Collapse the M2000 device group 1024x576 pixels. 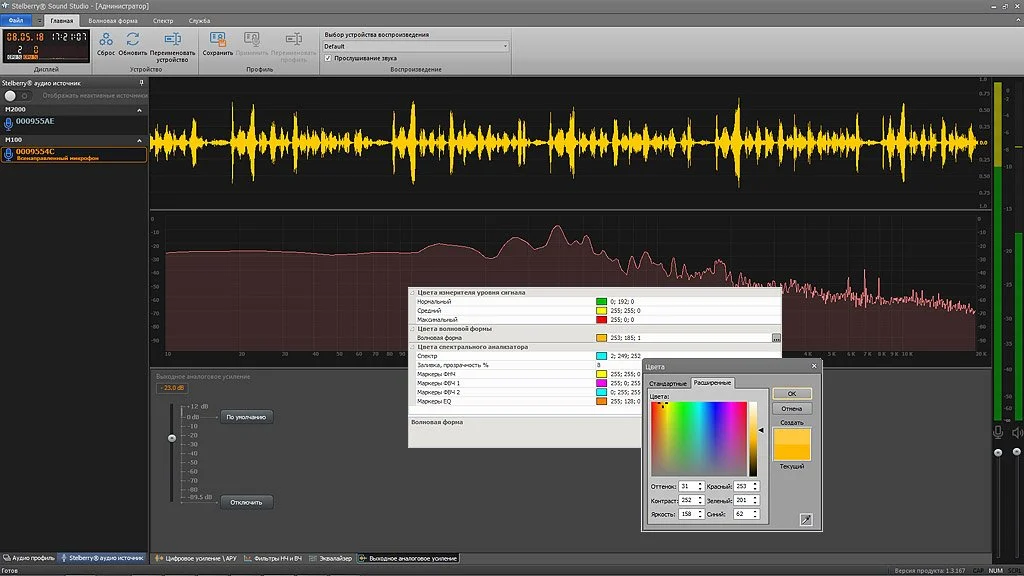coord(139,110)
